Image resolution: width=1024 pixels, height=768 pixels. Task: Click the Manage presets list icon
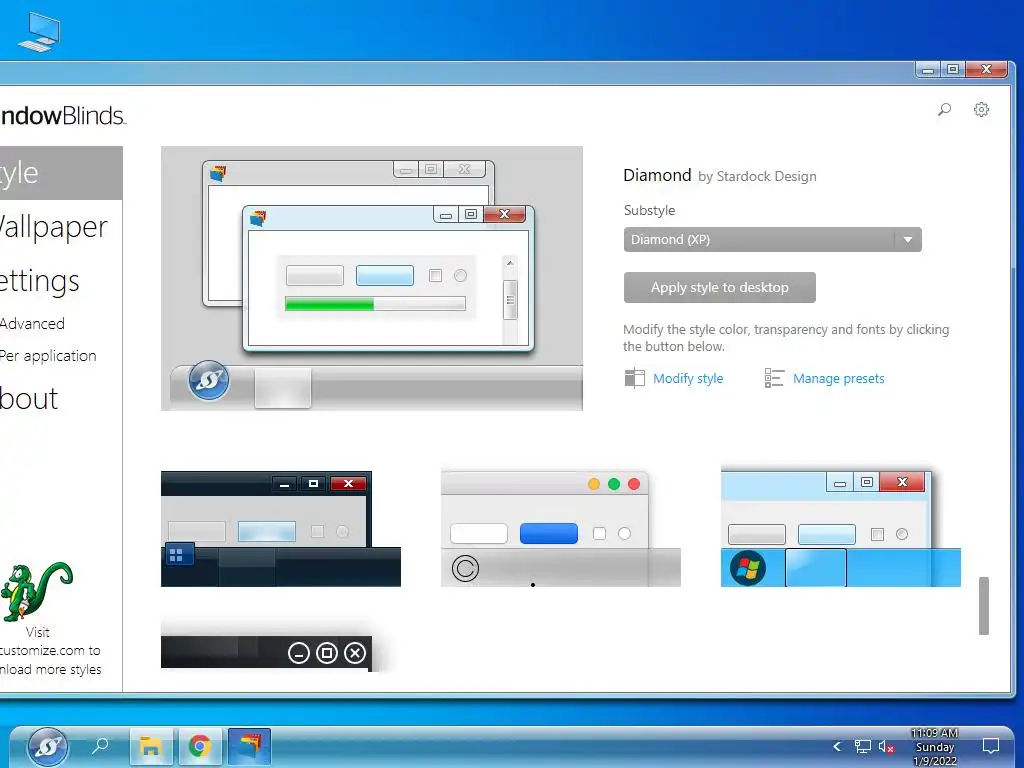774,378
